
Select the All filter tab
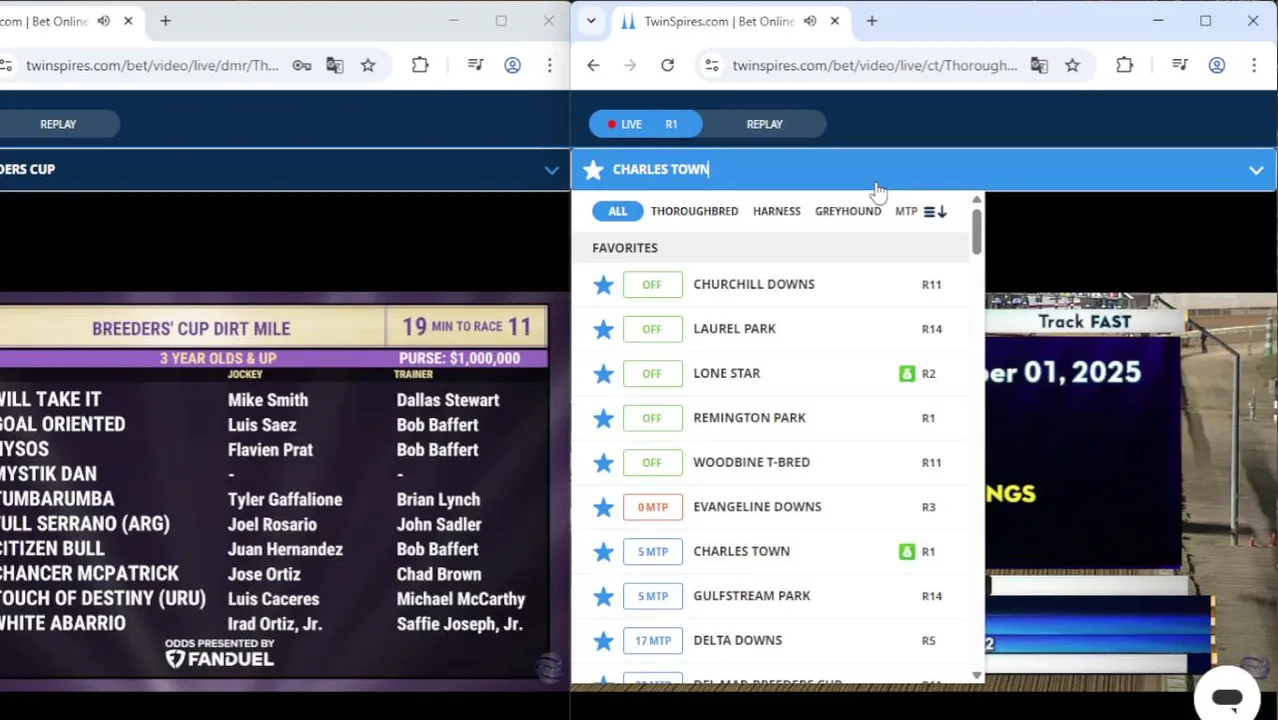click(617, 211)
